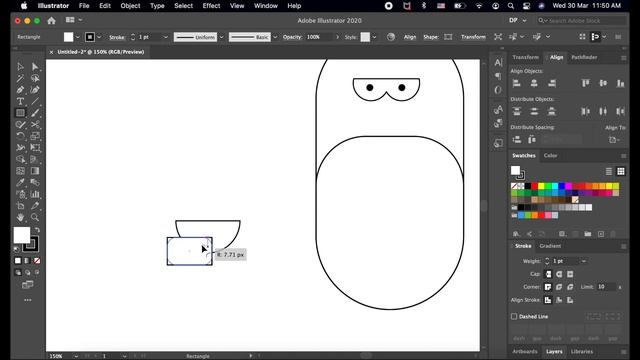Open the Object menu

pos(130,6)
